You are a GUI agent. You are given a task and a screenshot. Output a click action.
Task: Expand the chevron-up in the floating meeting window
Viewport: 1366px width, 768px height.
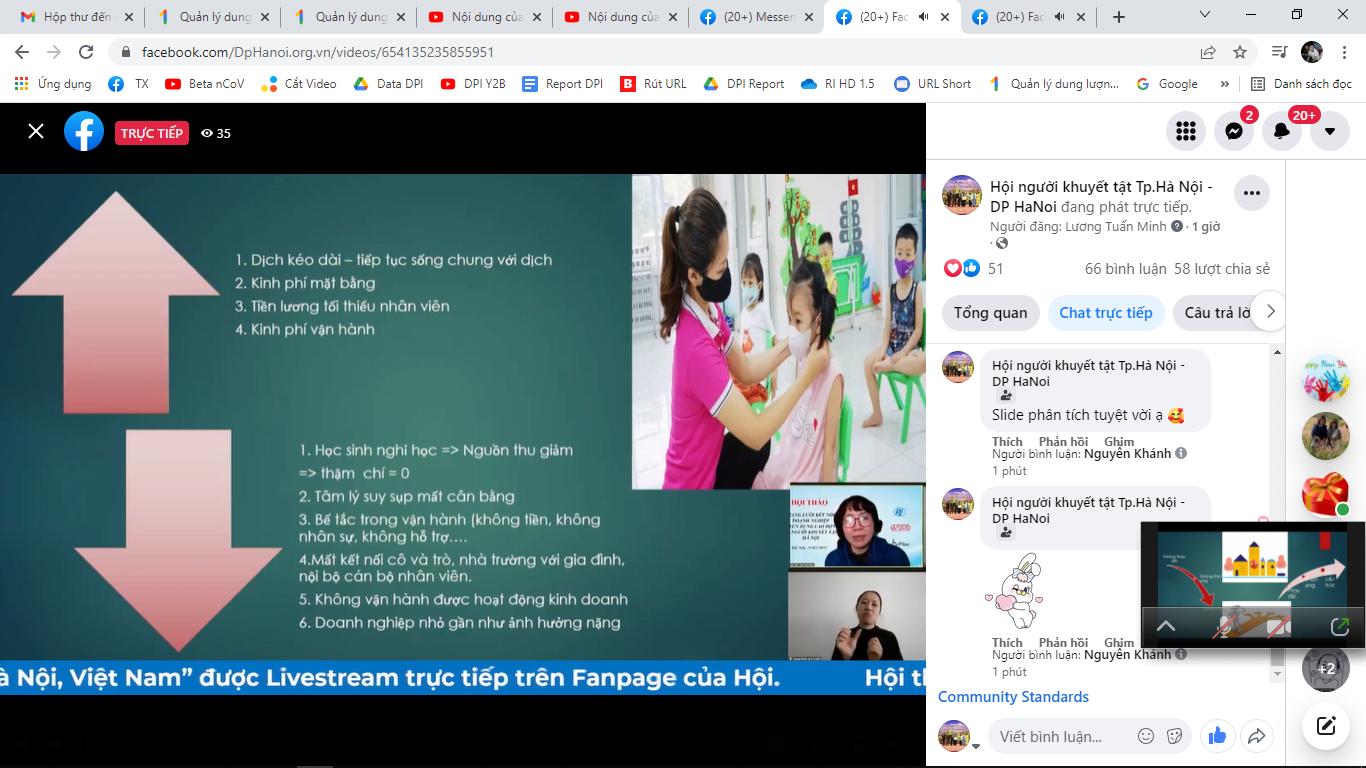click(x=1166, y=627)
